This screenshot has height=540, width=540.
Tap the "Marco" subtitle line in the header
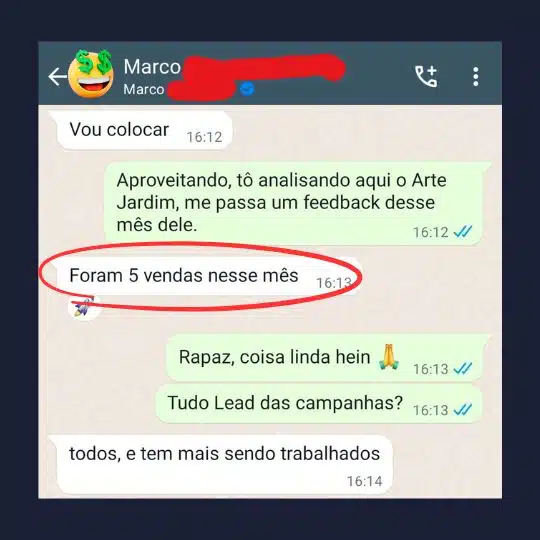[144, 89]
